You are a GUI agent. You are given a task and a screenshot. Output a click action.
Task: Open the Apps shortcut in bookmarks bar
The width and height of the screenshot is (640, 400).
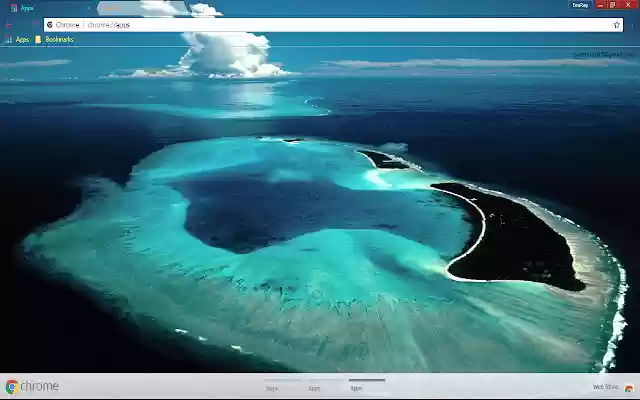click(x=17, y=40)
